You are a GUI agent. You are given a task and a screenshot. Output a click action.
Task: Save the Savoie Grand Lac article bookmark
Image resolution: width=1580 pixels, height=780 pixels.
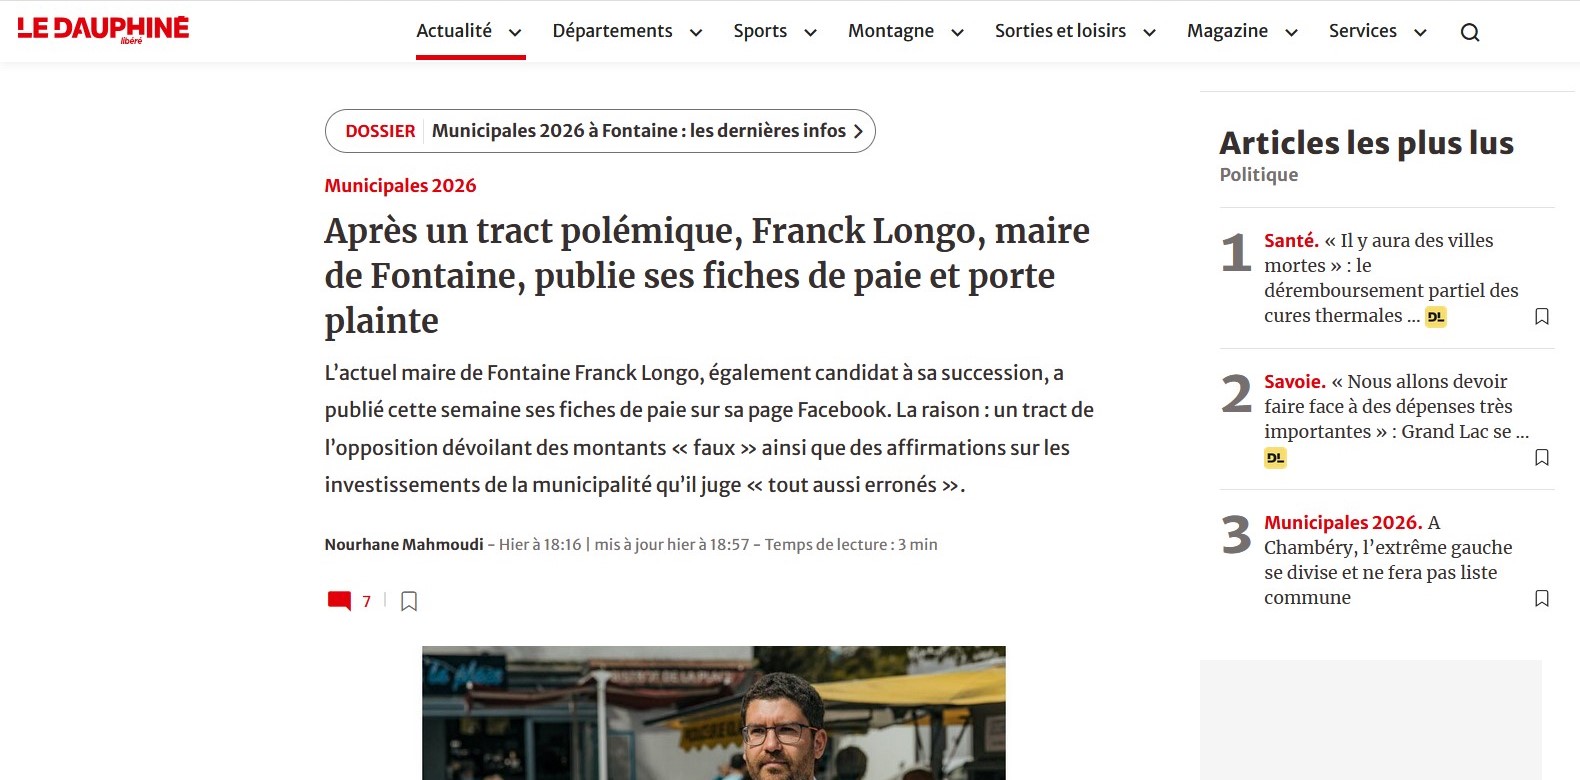pos(1541,458)
